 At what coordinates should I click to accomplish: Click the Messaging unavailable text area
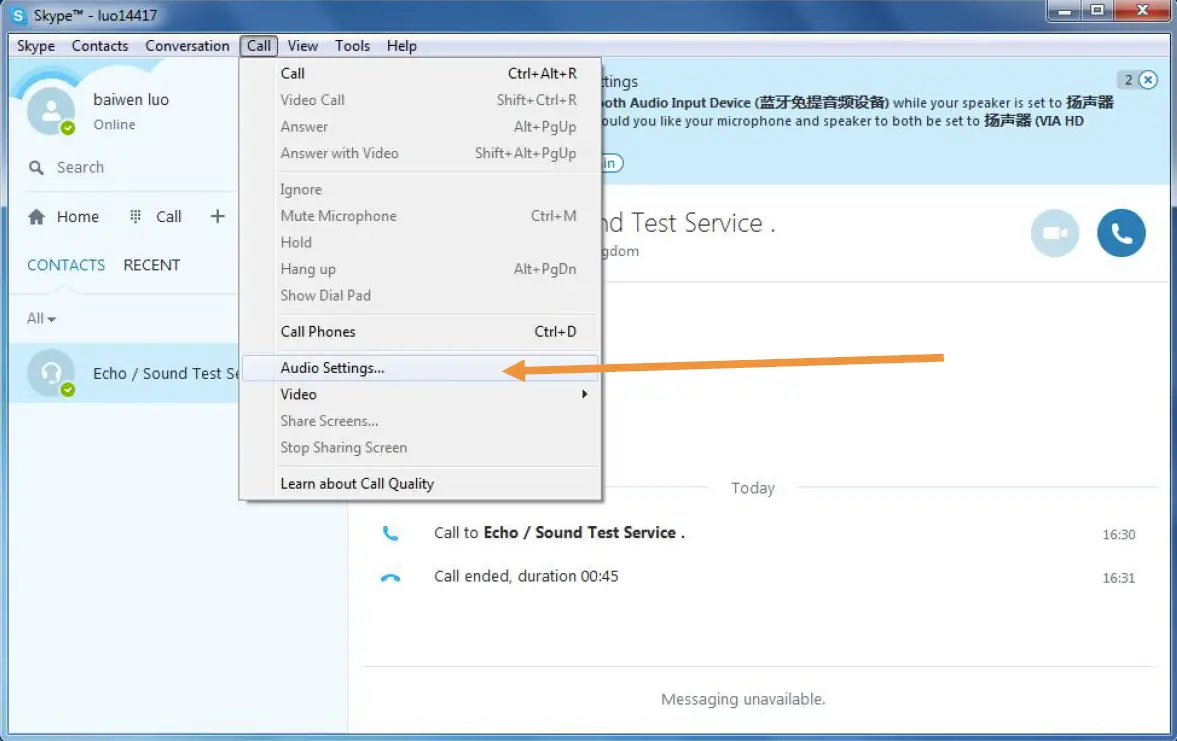pyautogui.click(x=743, y=699)
